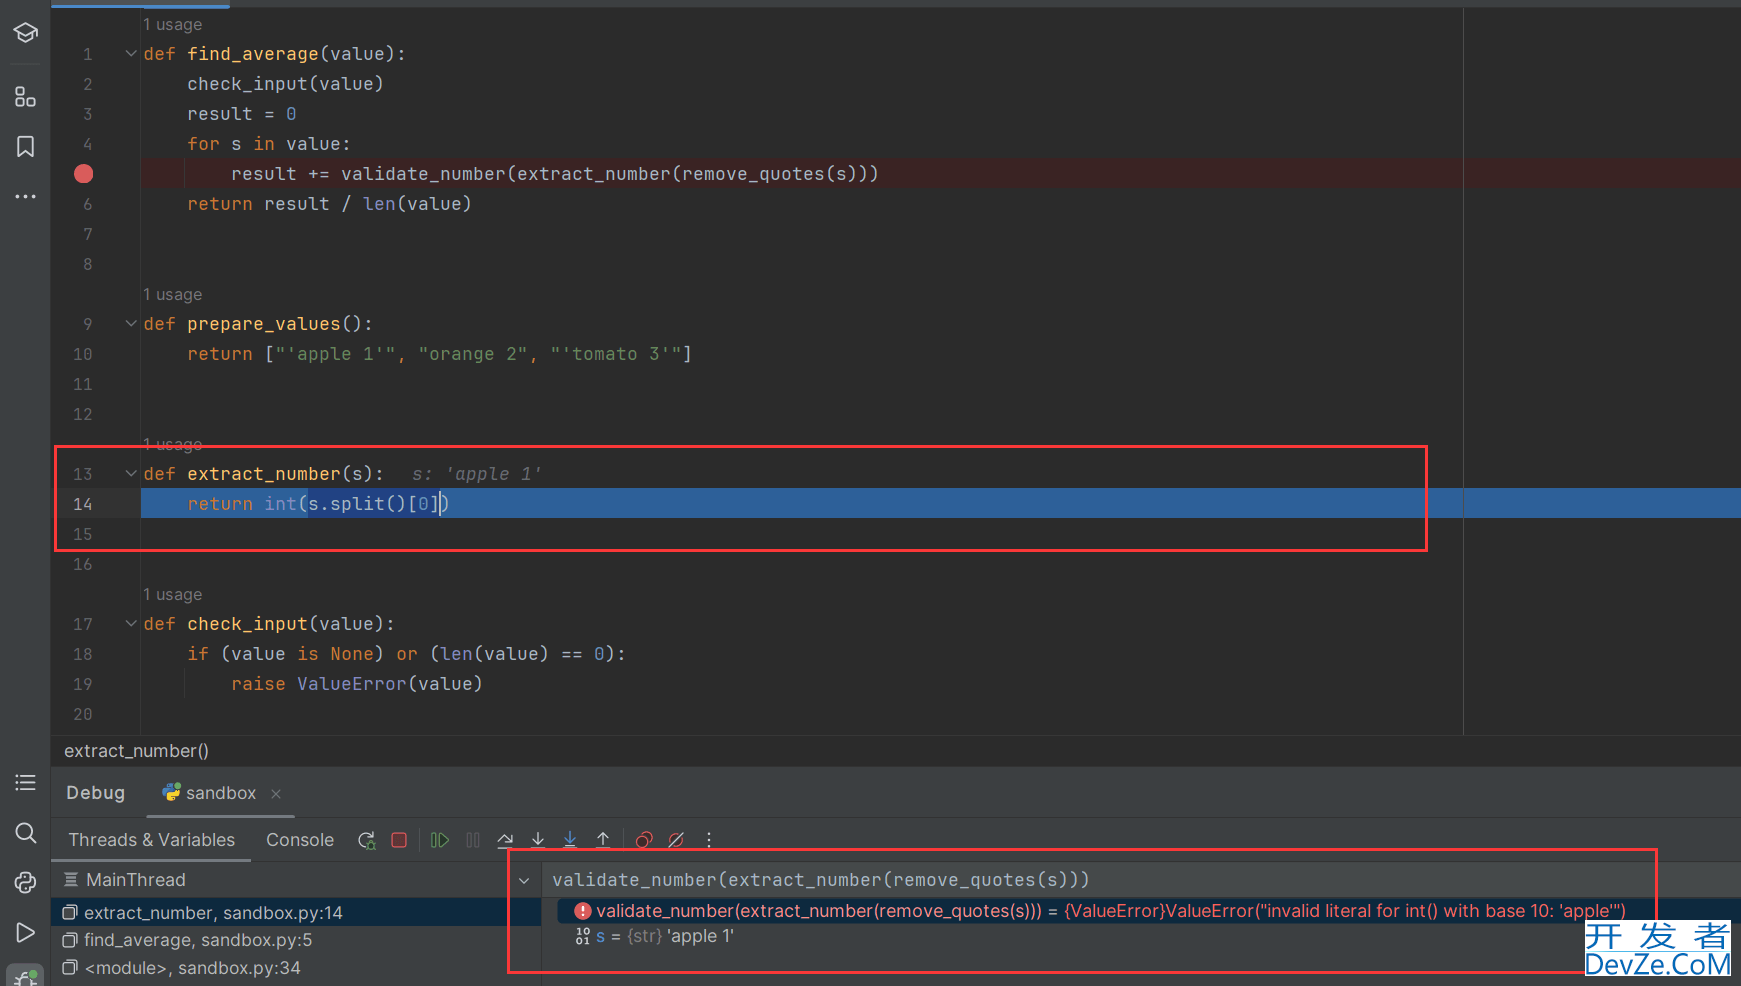Click the 'return result / len(value)' line
This screenshot has width=1741, height=986.
(x=329, y=204)
